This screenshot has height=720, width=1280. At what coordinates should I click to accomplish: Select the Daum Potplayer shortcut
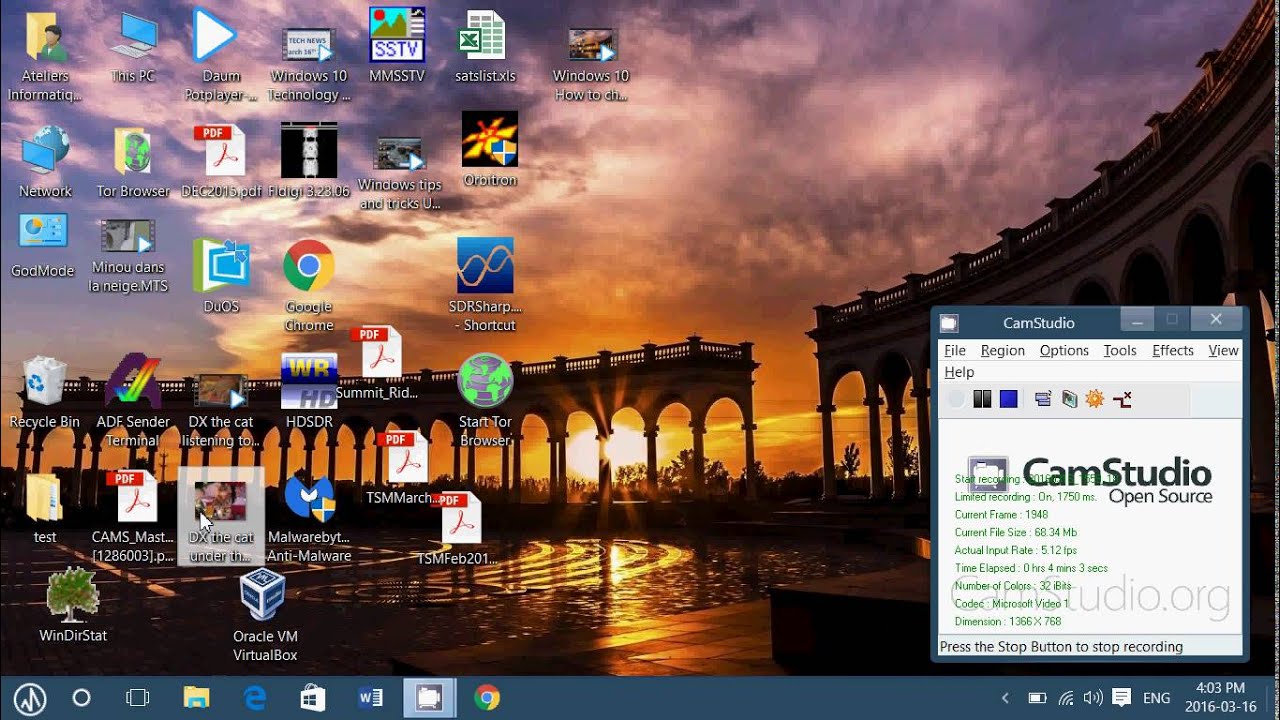click(221, 57)
